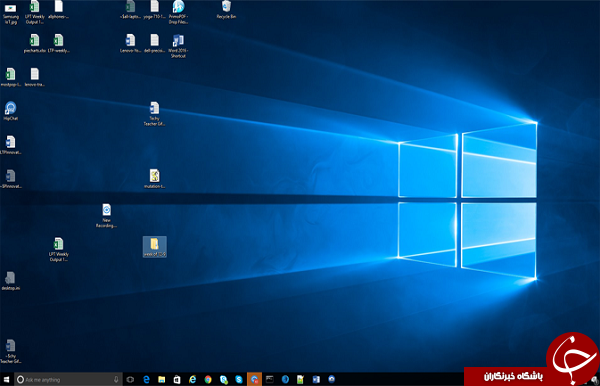Select the desktop.ini file icon
This screenshot has width=600, height=386.
(x=11, y=281)
